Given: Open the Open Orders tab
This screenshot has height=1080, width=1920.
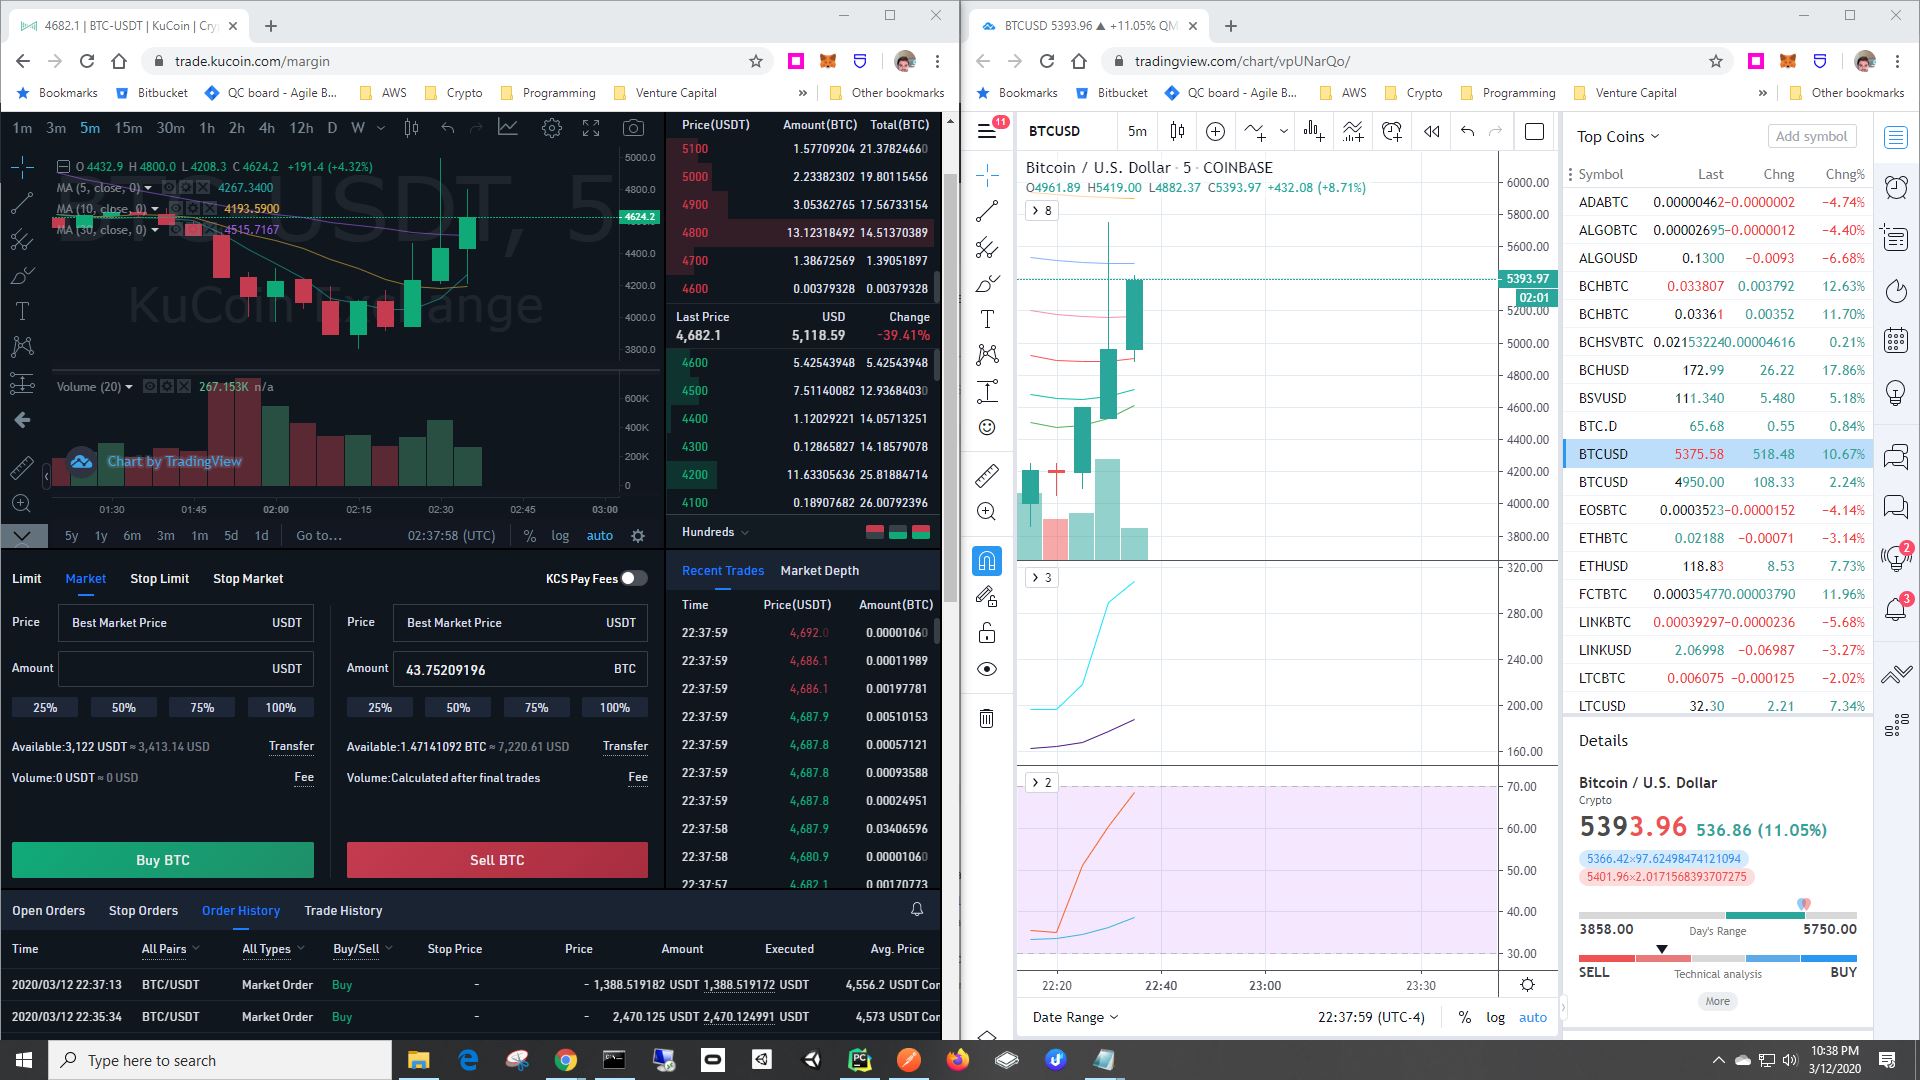Looking at the screenshot, I should (x=48, y=910).
